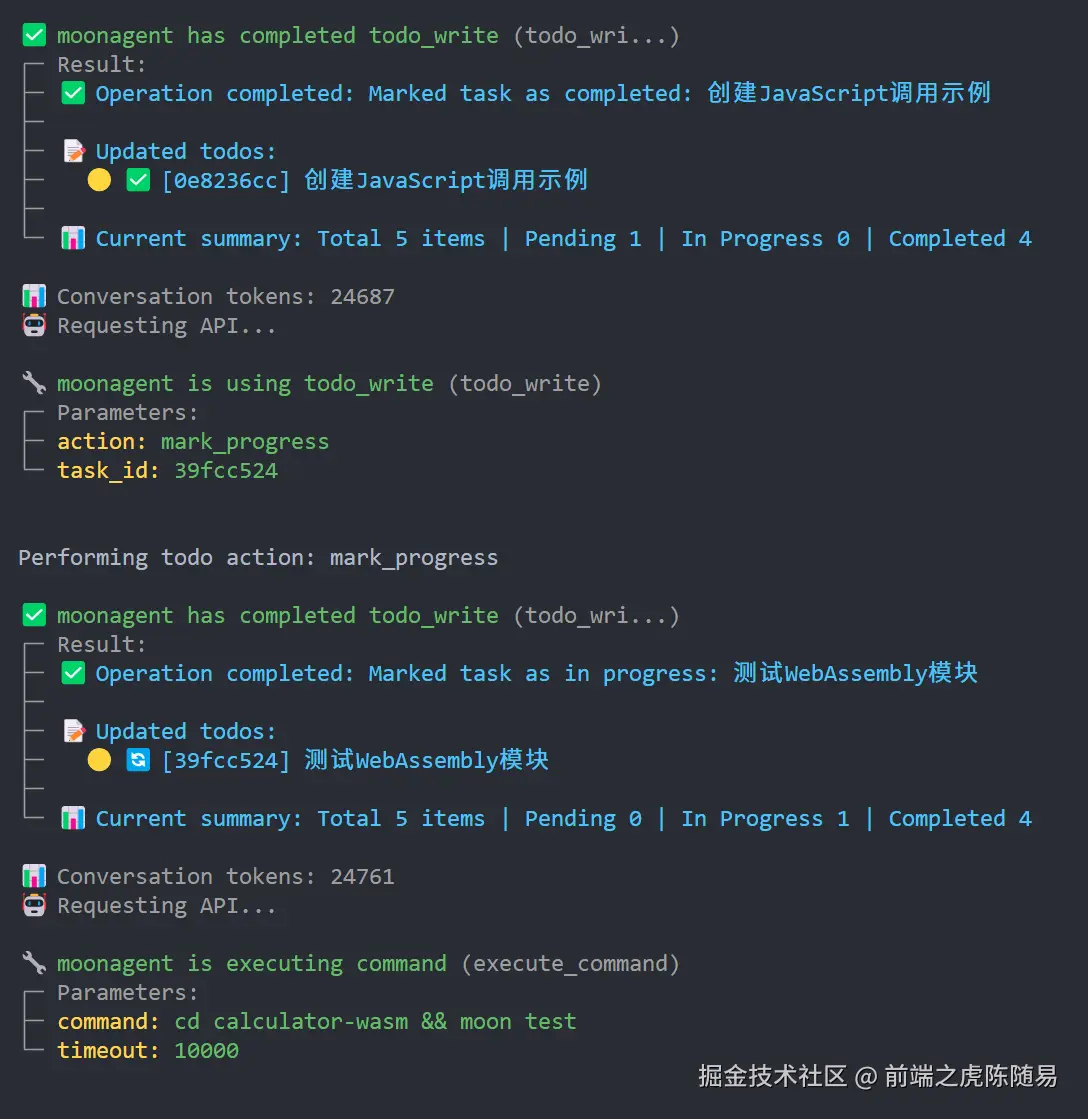Click the wrench icon beside 'moonagent is using todo_write'

click(x=34, y=383)
